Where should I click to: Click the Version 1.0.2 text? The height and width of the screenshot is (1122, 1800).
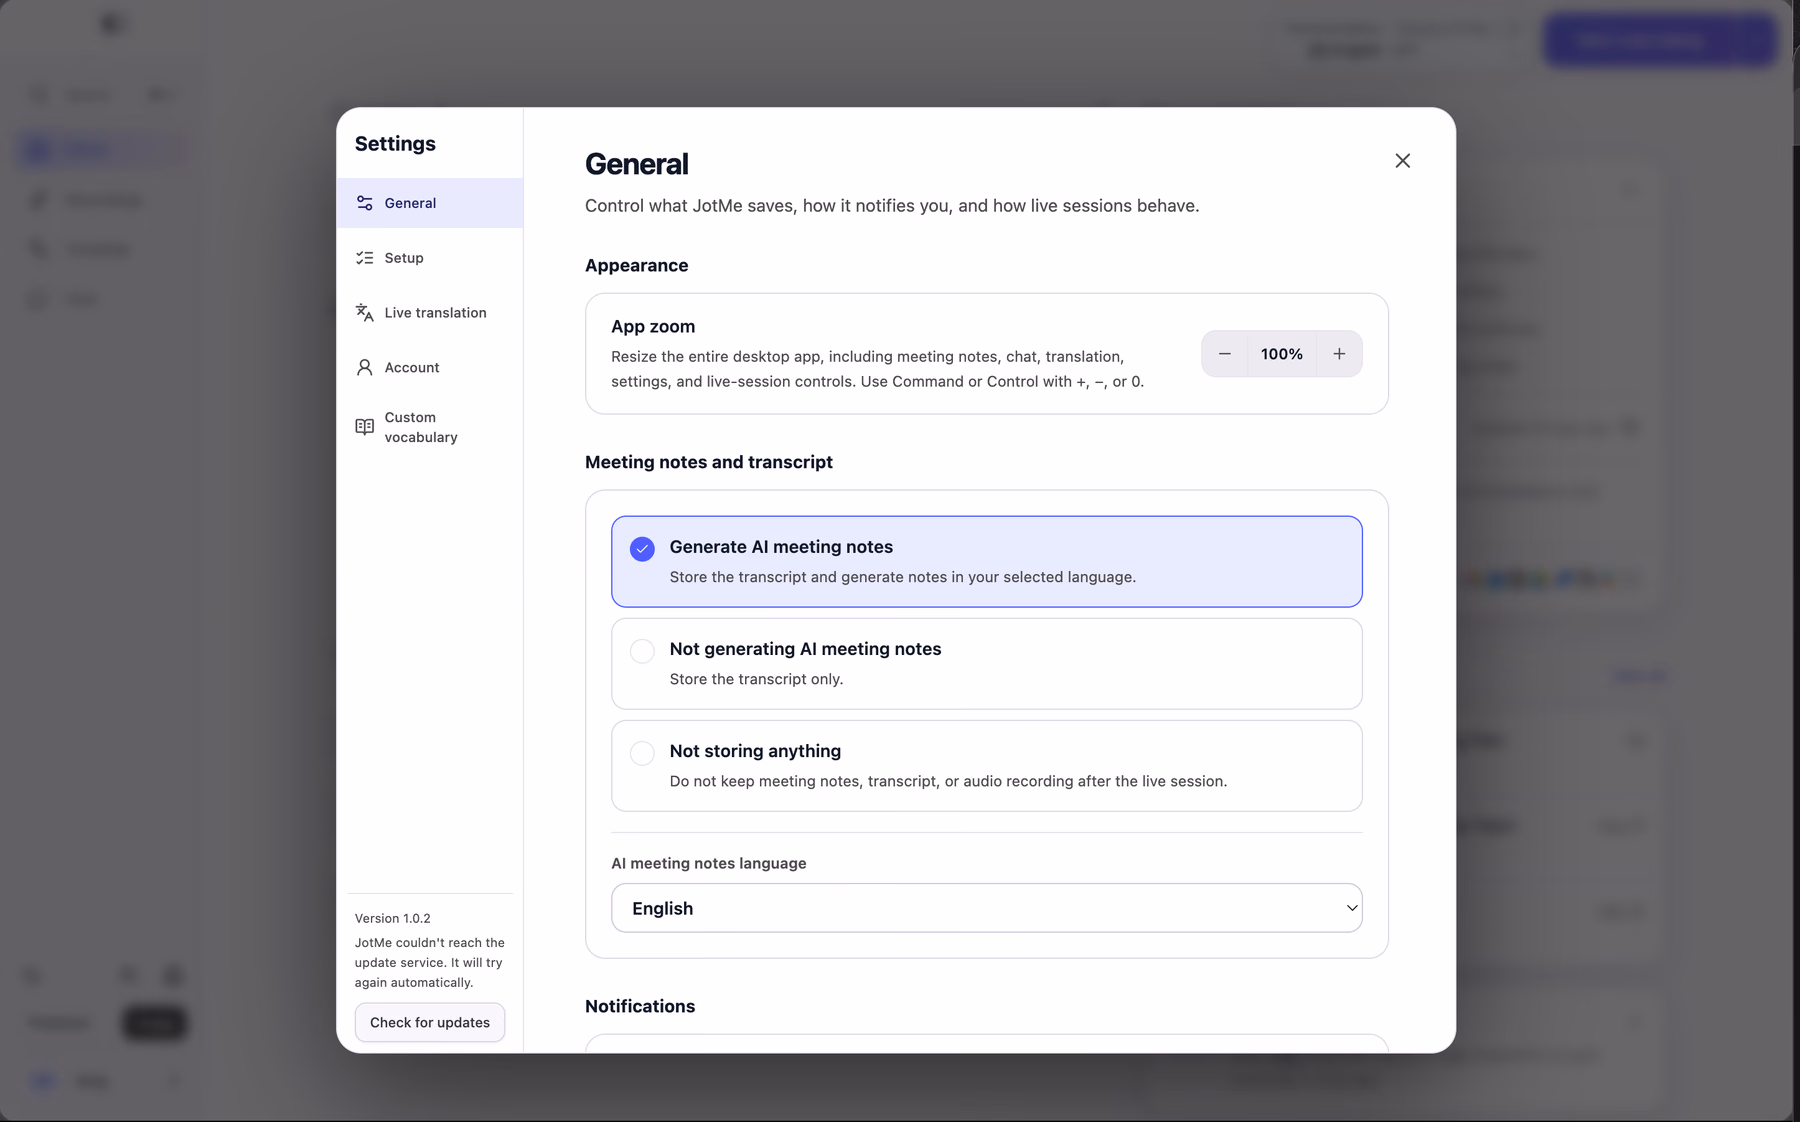coord(393,918)
